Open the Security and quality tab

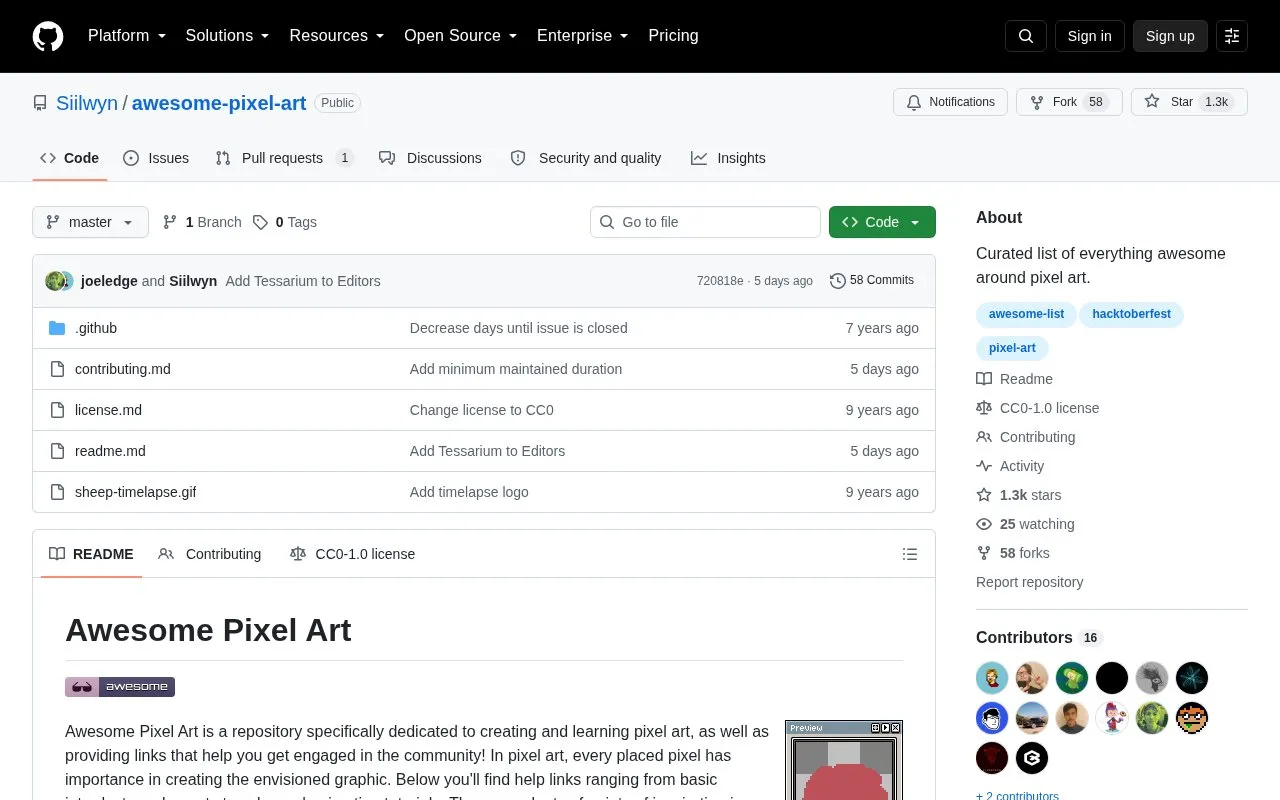(x=586, y=158)
